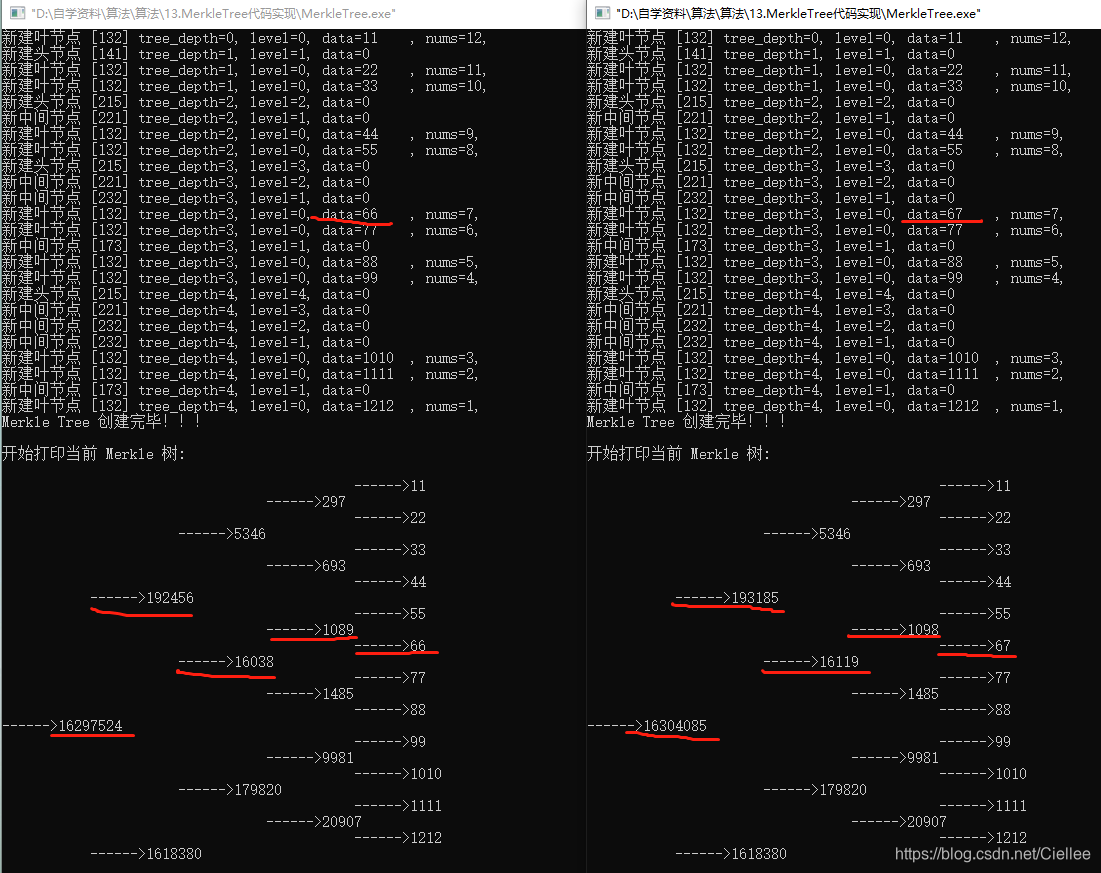Click the left MerkleTree.exe console window icon

coord(18,13)
